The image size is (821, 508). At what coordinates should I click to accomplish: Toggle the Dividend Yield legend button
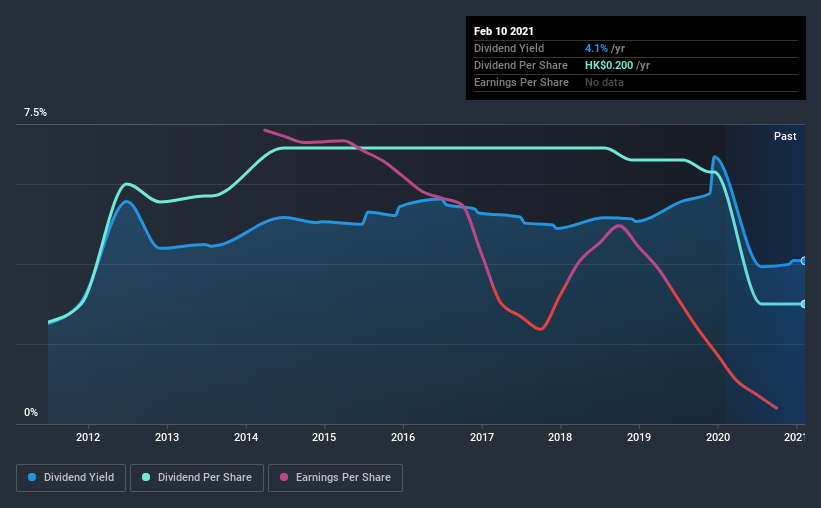coord(71,478)
